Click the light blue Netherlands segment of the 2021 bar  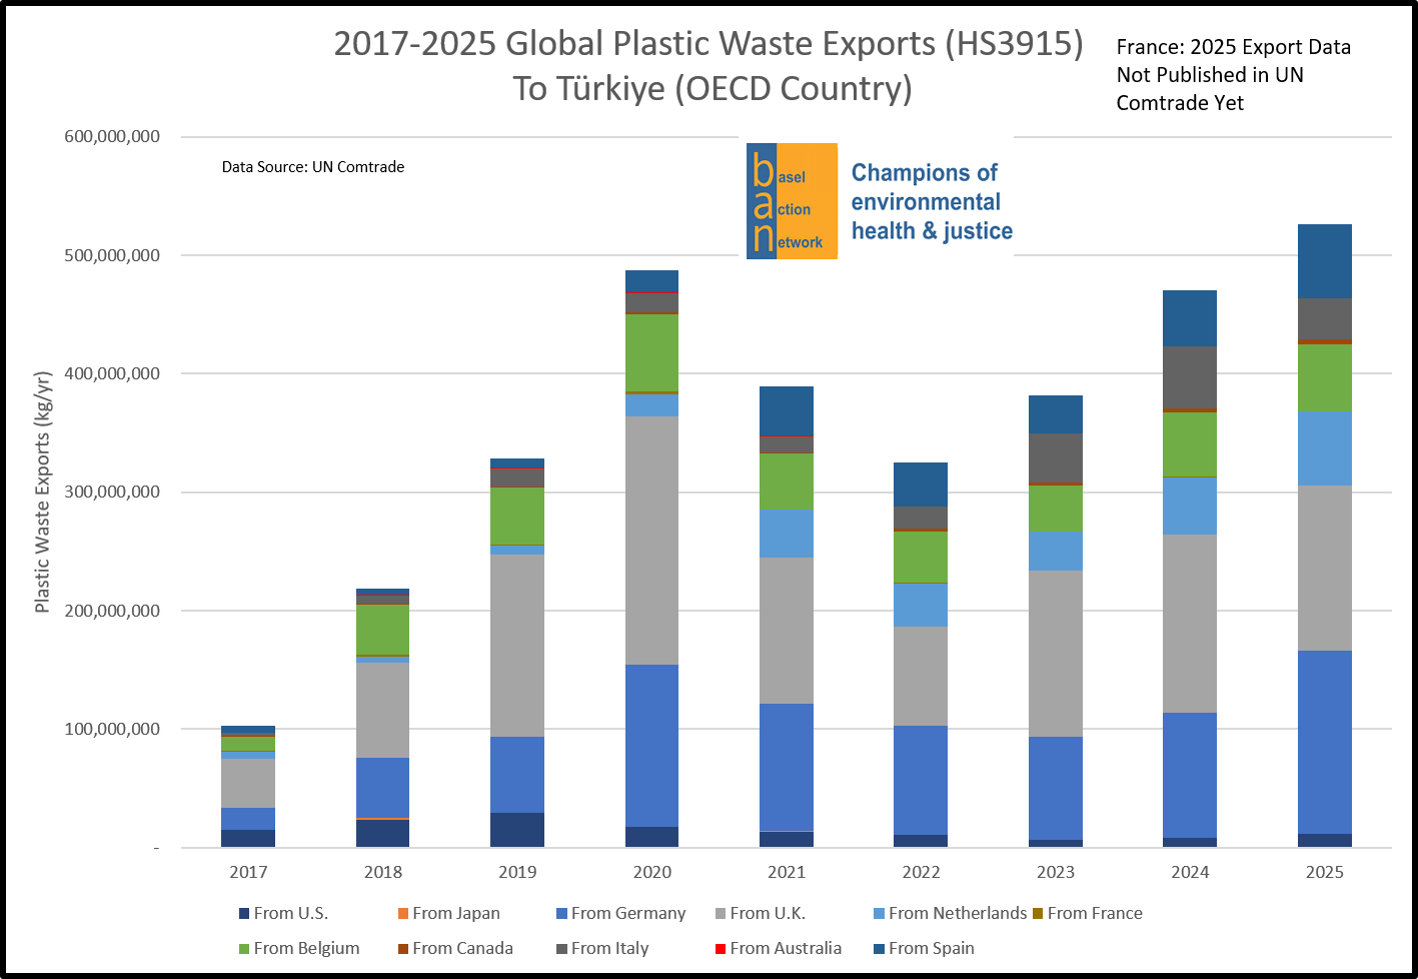pyautogui.click(x=786, y=533)
